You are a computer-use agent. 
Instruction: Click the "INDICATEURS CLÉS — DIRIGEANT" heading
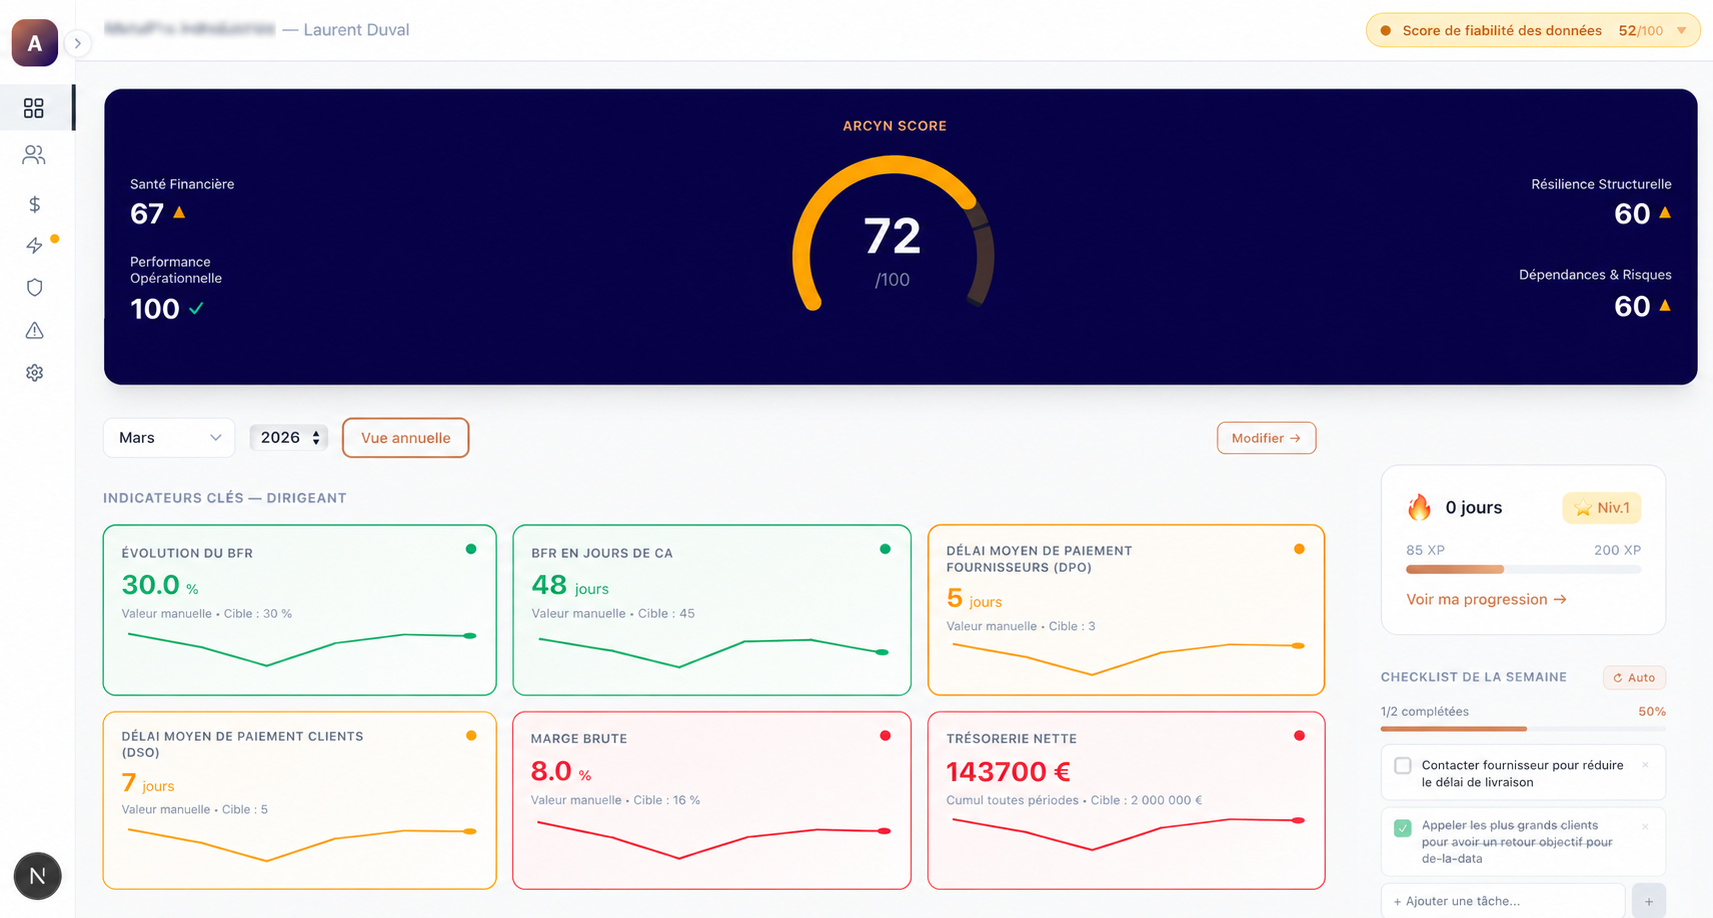click(x=225, y=498)
